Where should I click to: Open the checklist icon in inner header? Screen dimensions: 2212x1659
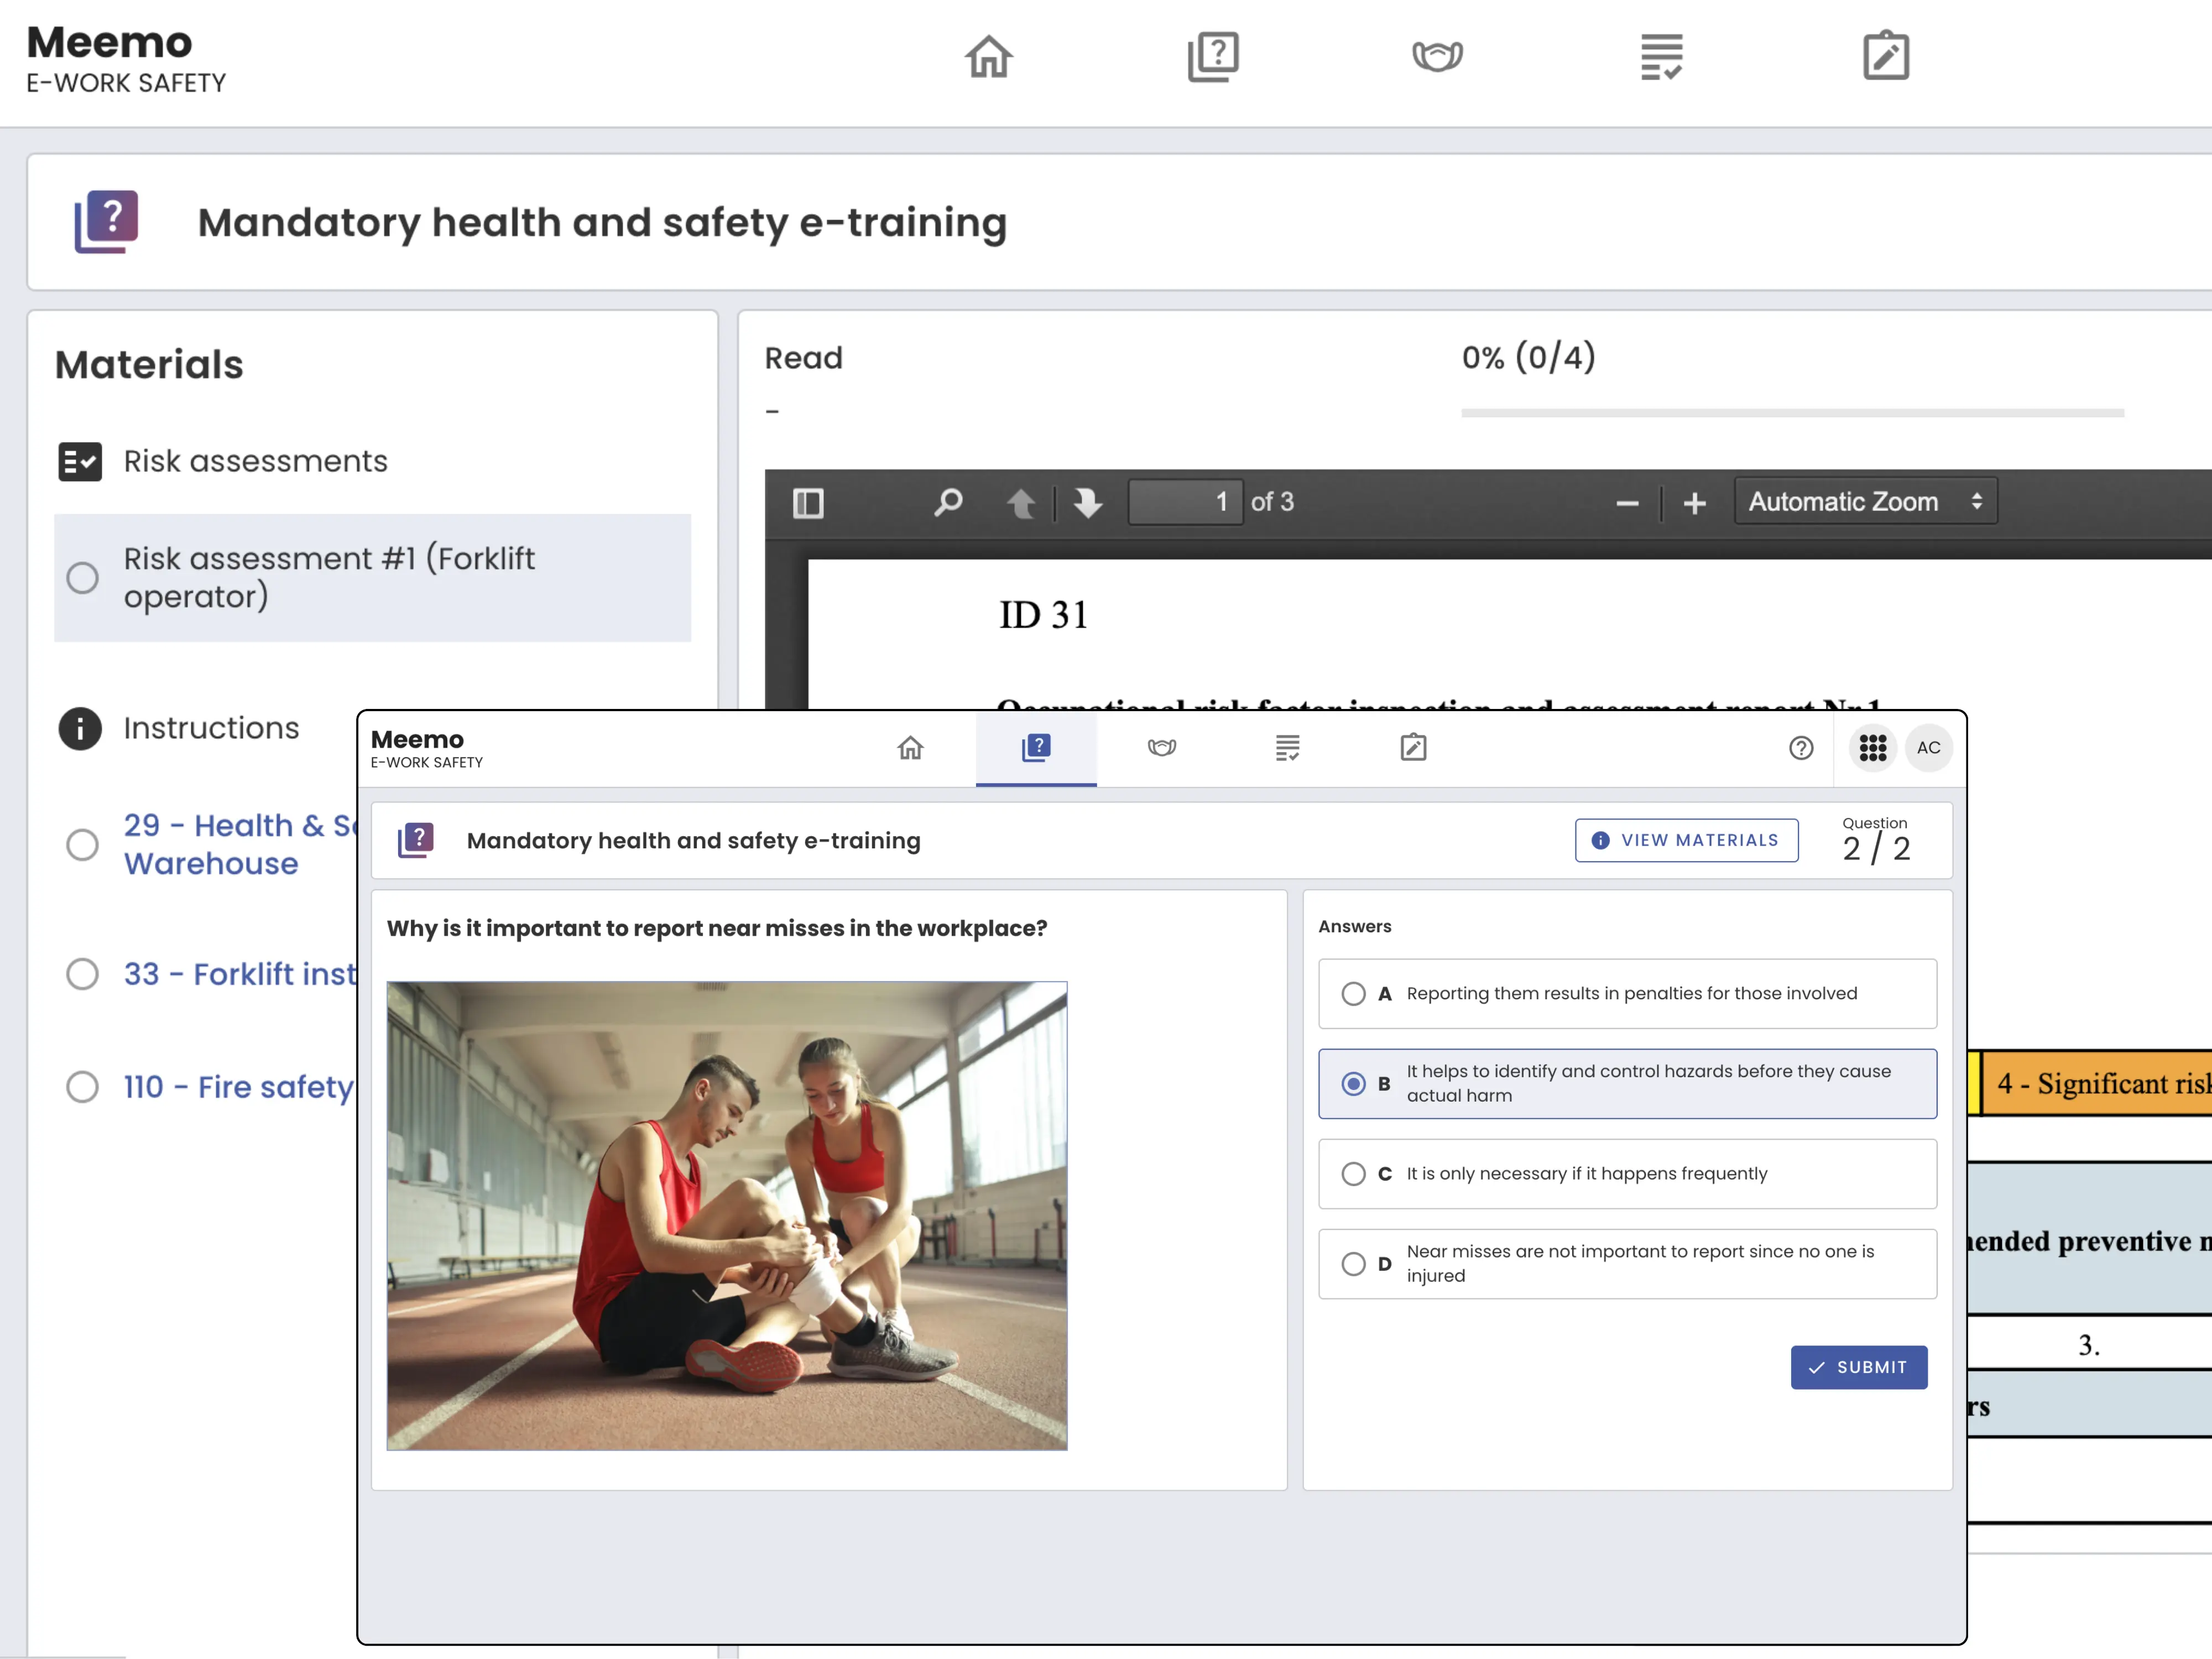(x=1288, y=748)
